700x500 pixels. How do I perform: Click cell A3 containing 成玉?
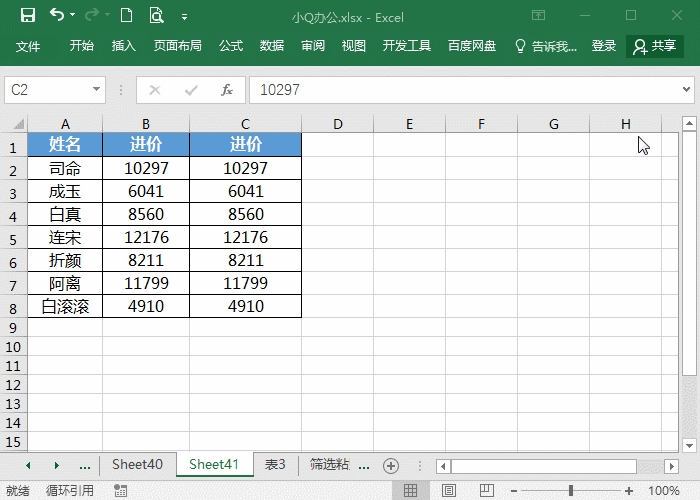[65, 192]
